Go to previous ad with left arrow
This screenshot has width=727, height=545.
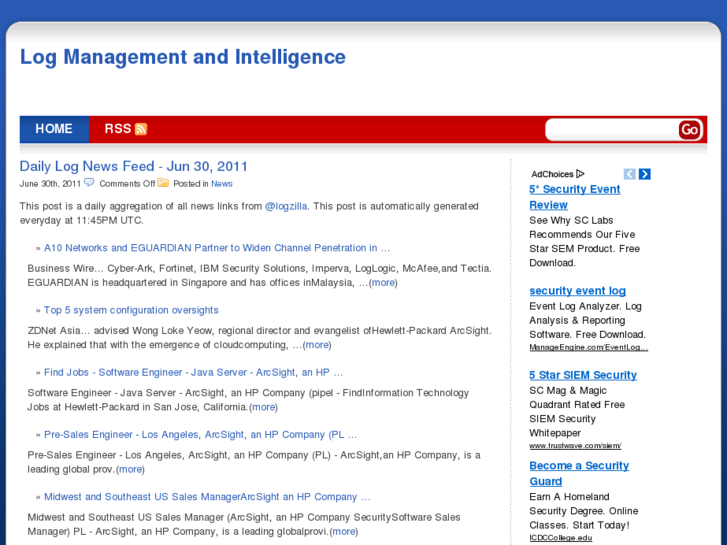pos(629,174)
